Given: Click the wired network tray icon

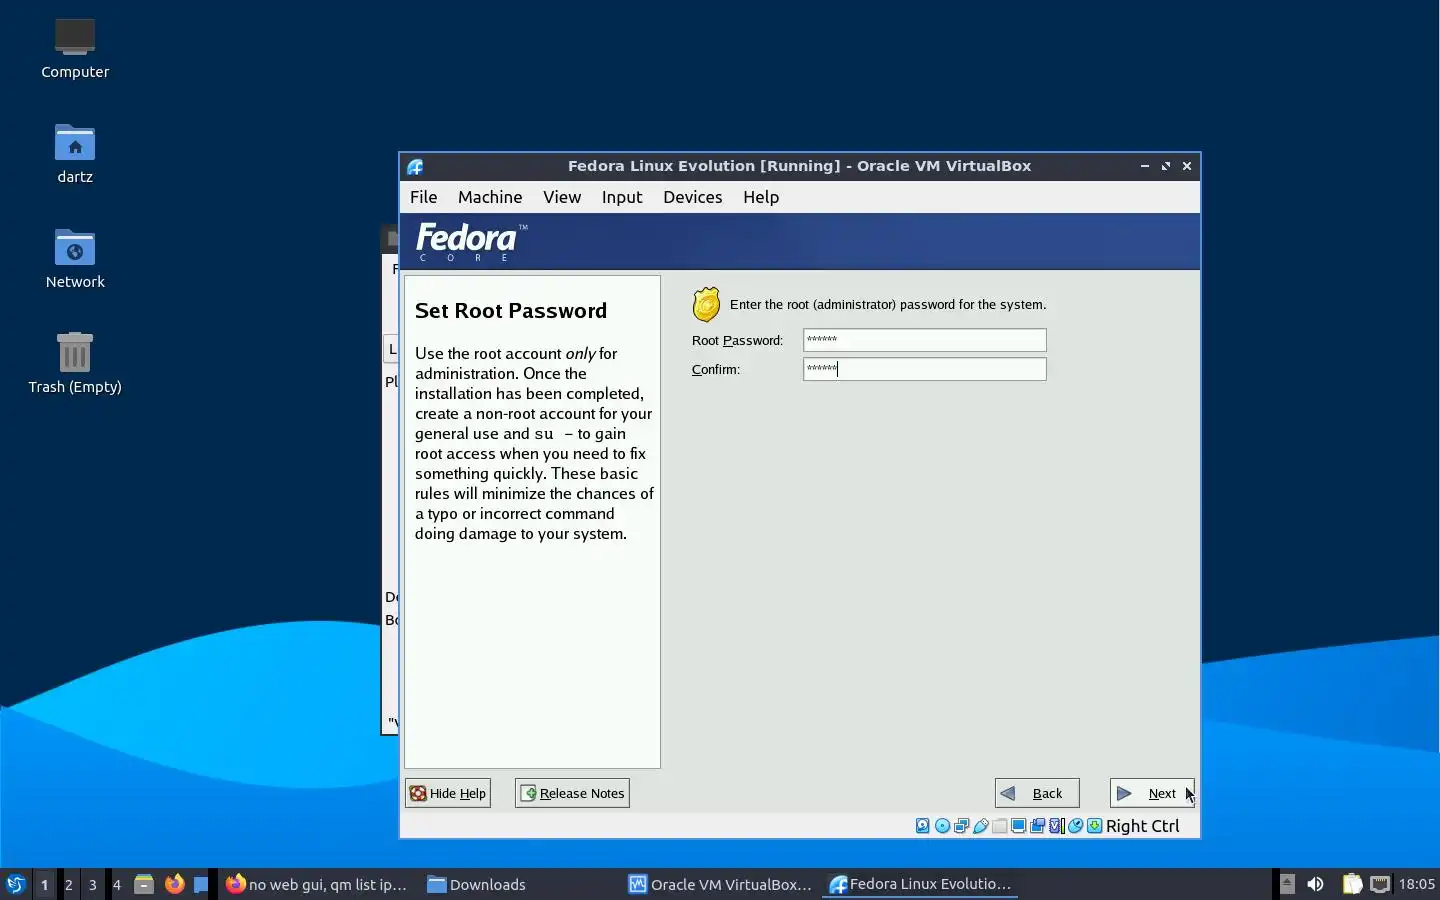Looking at the screenshot, I should tap(1380, 884).
